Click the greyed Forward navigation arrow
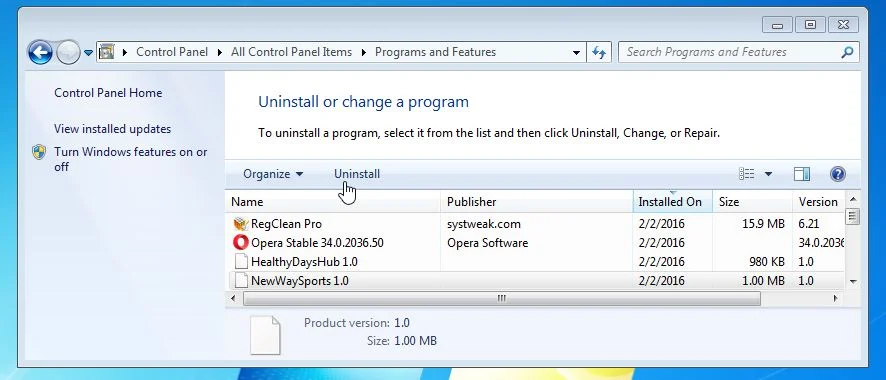 click(68, 53)
